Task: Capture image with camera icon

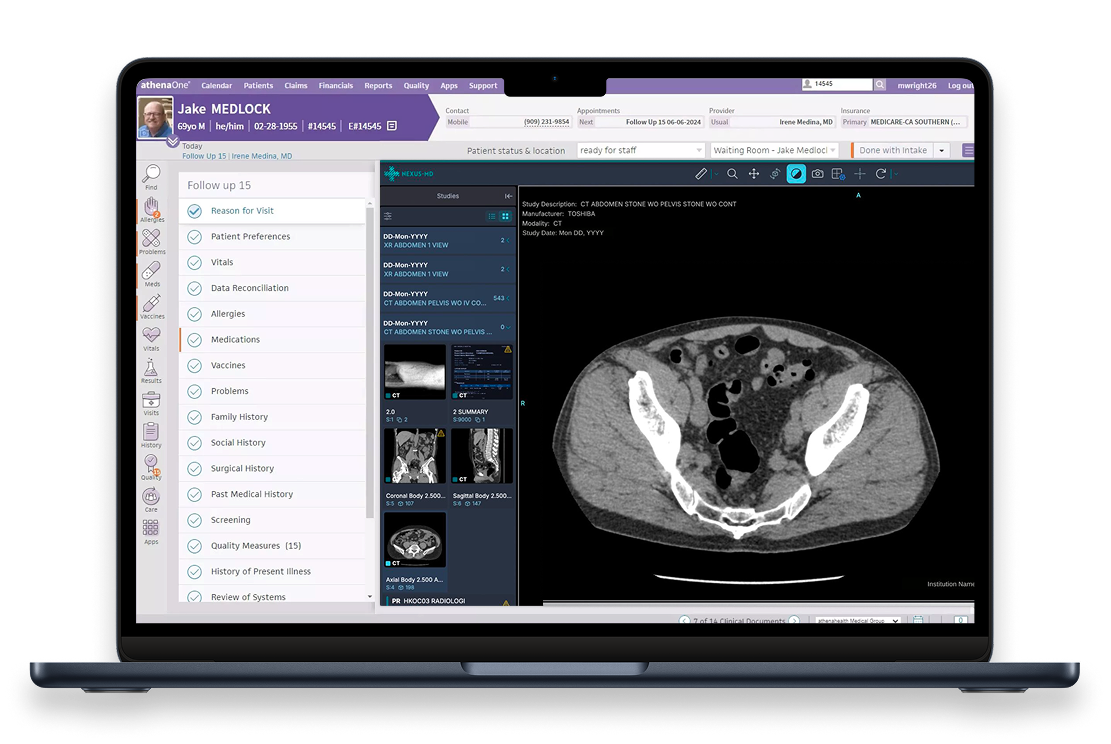Action: [x=818, y=174]
